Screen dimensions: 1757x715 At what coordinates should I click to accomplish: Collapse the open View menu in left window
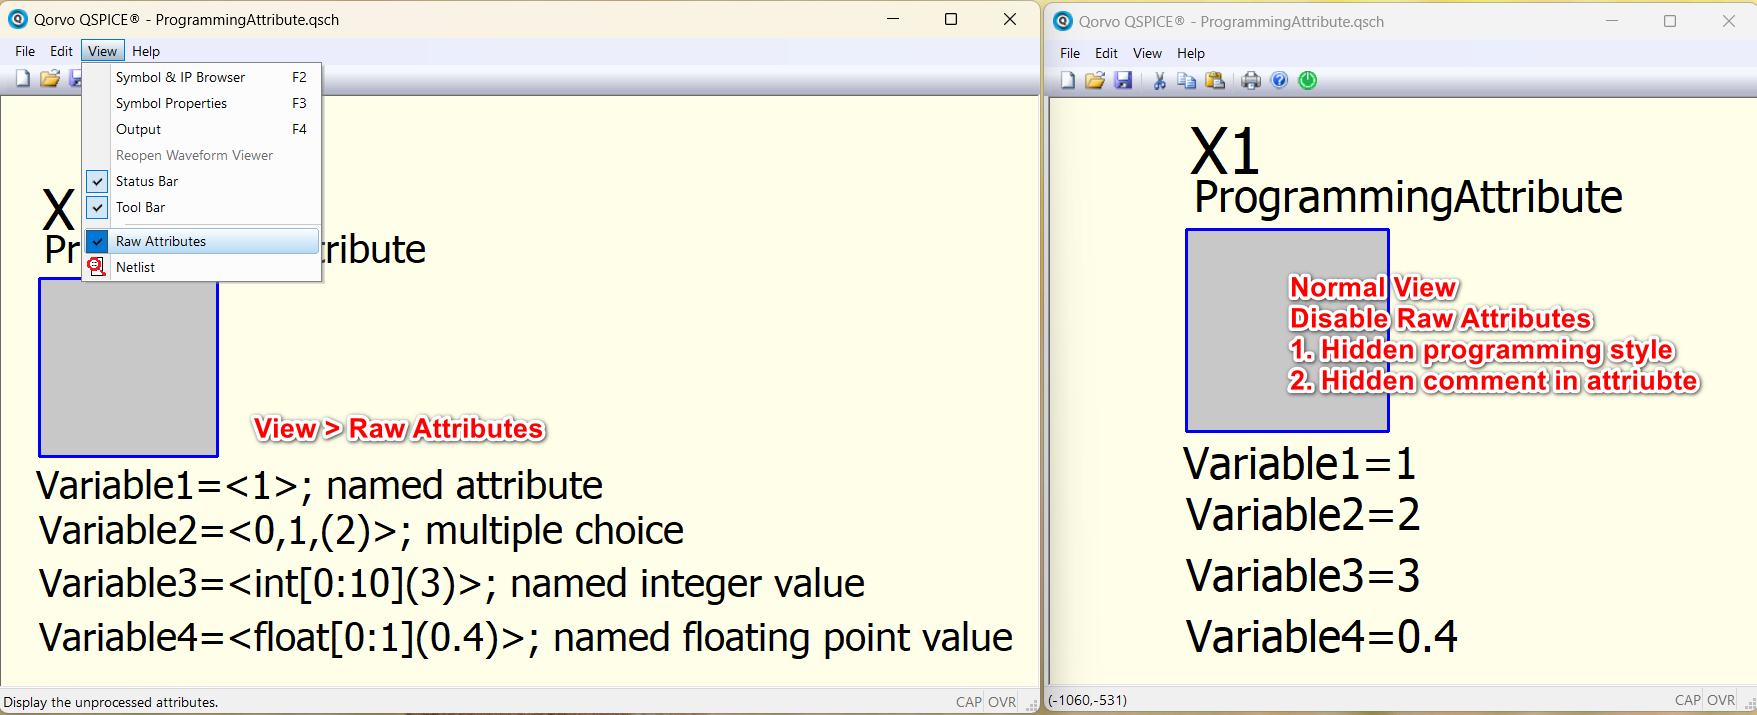[102, 51]
